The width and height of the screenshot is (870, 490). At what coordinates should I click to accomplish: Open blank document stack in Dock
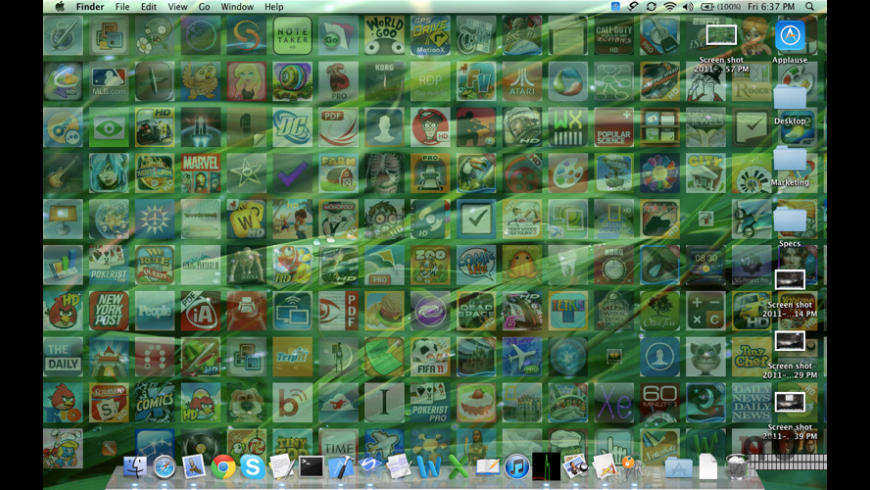(707, 466)
